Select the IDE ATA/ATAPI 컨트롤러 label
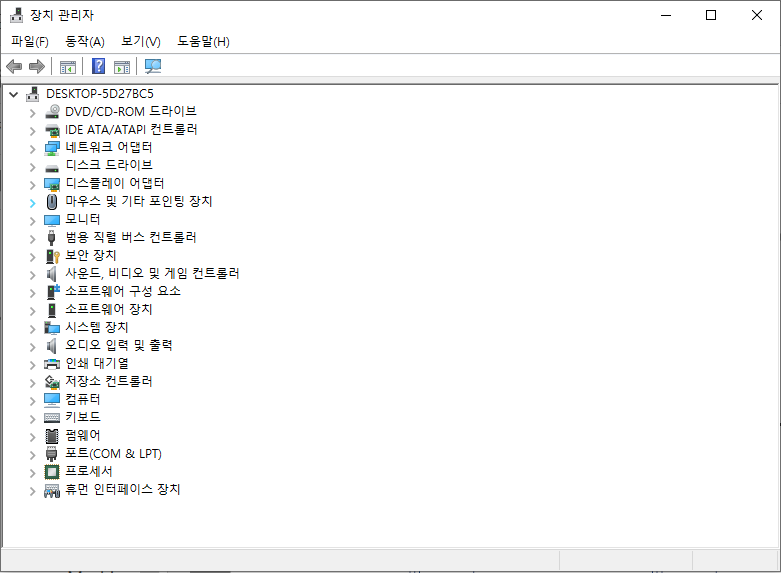Viewport: 781px width, 573px height. (131, 130)
